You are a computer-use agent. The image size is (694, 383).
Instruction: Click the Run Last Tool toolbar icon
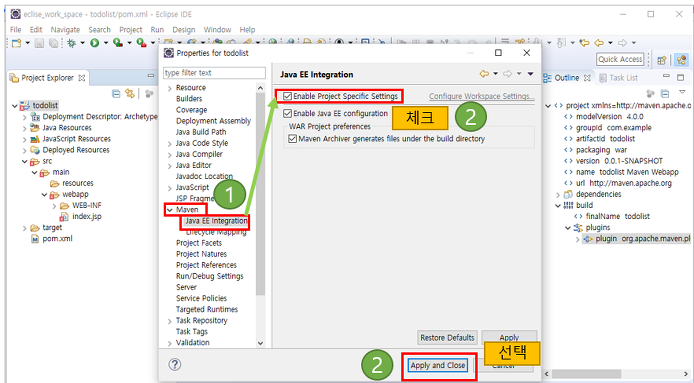[141, 43]
